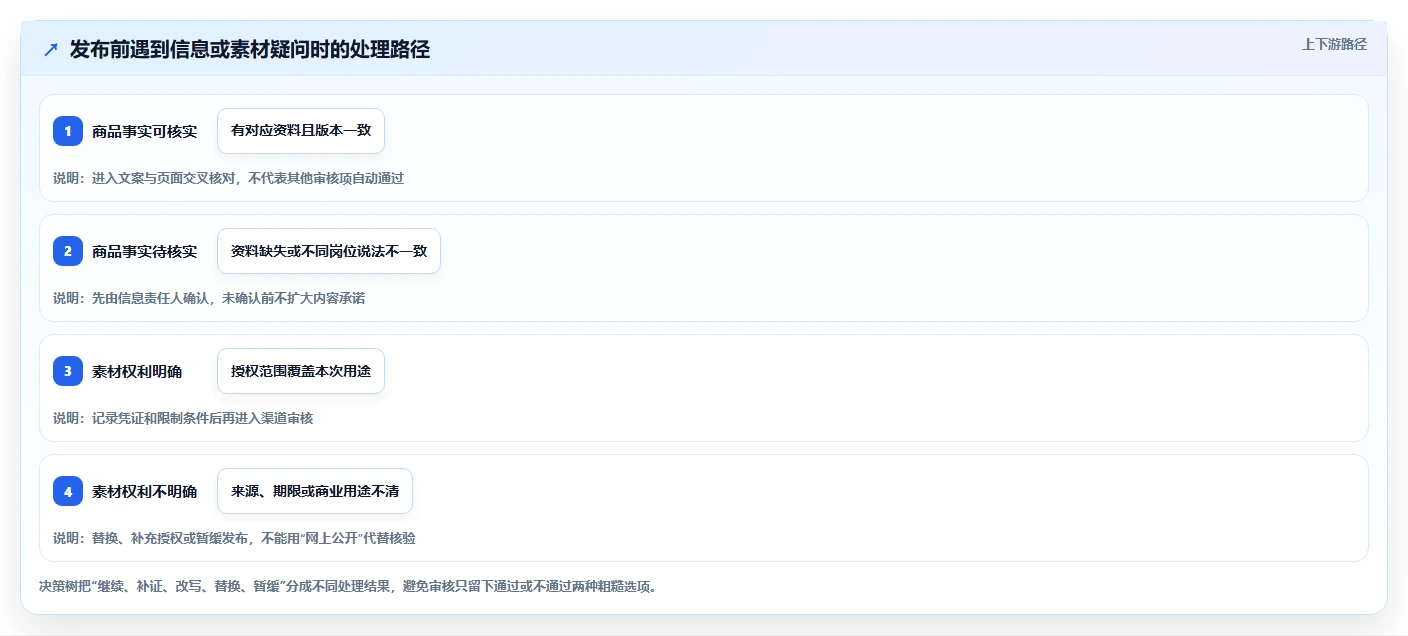The height and width of the screenshot is (636, 1408).
Task: Click the 素材权利不明确 step label
Action: click(144, 491)
